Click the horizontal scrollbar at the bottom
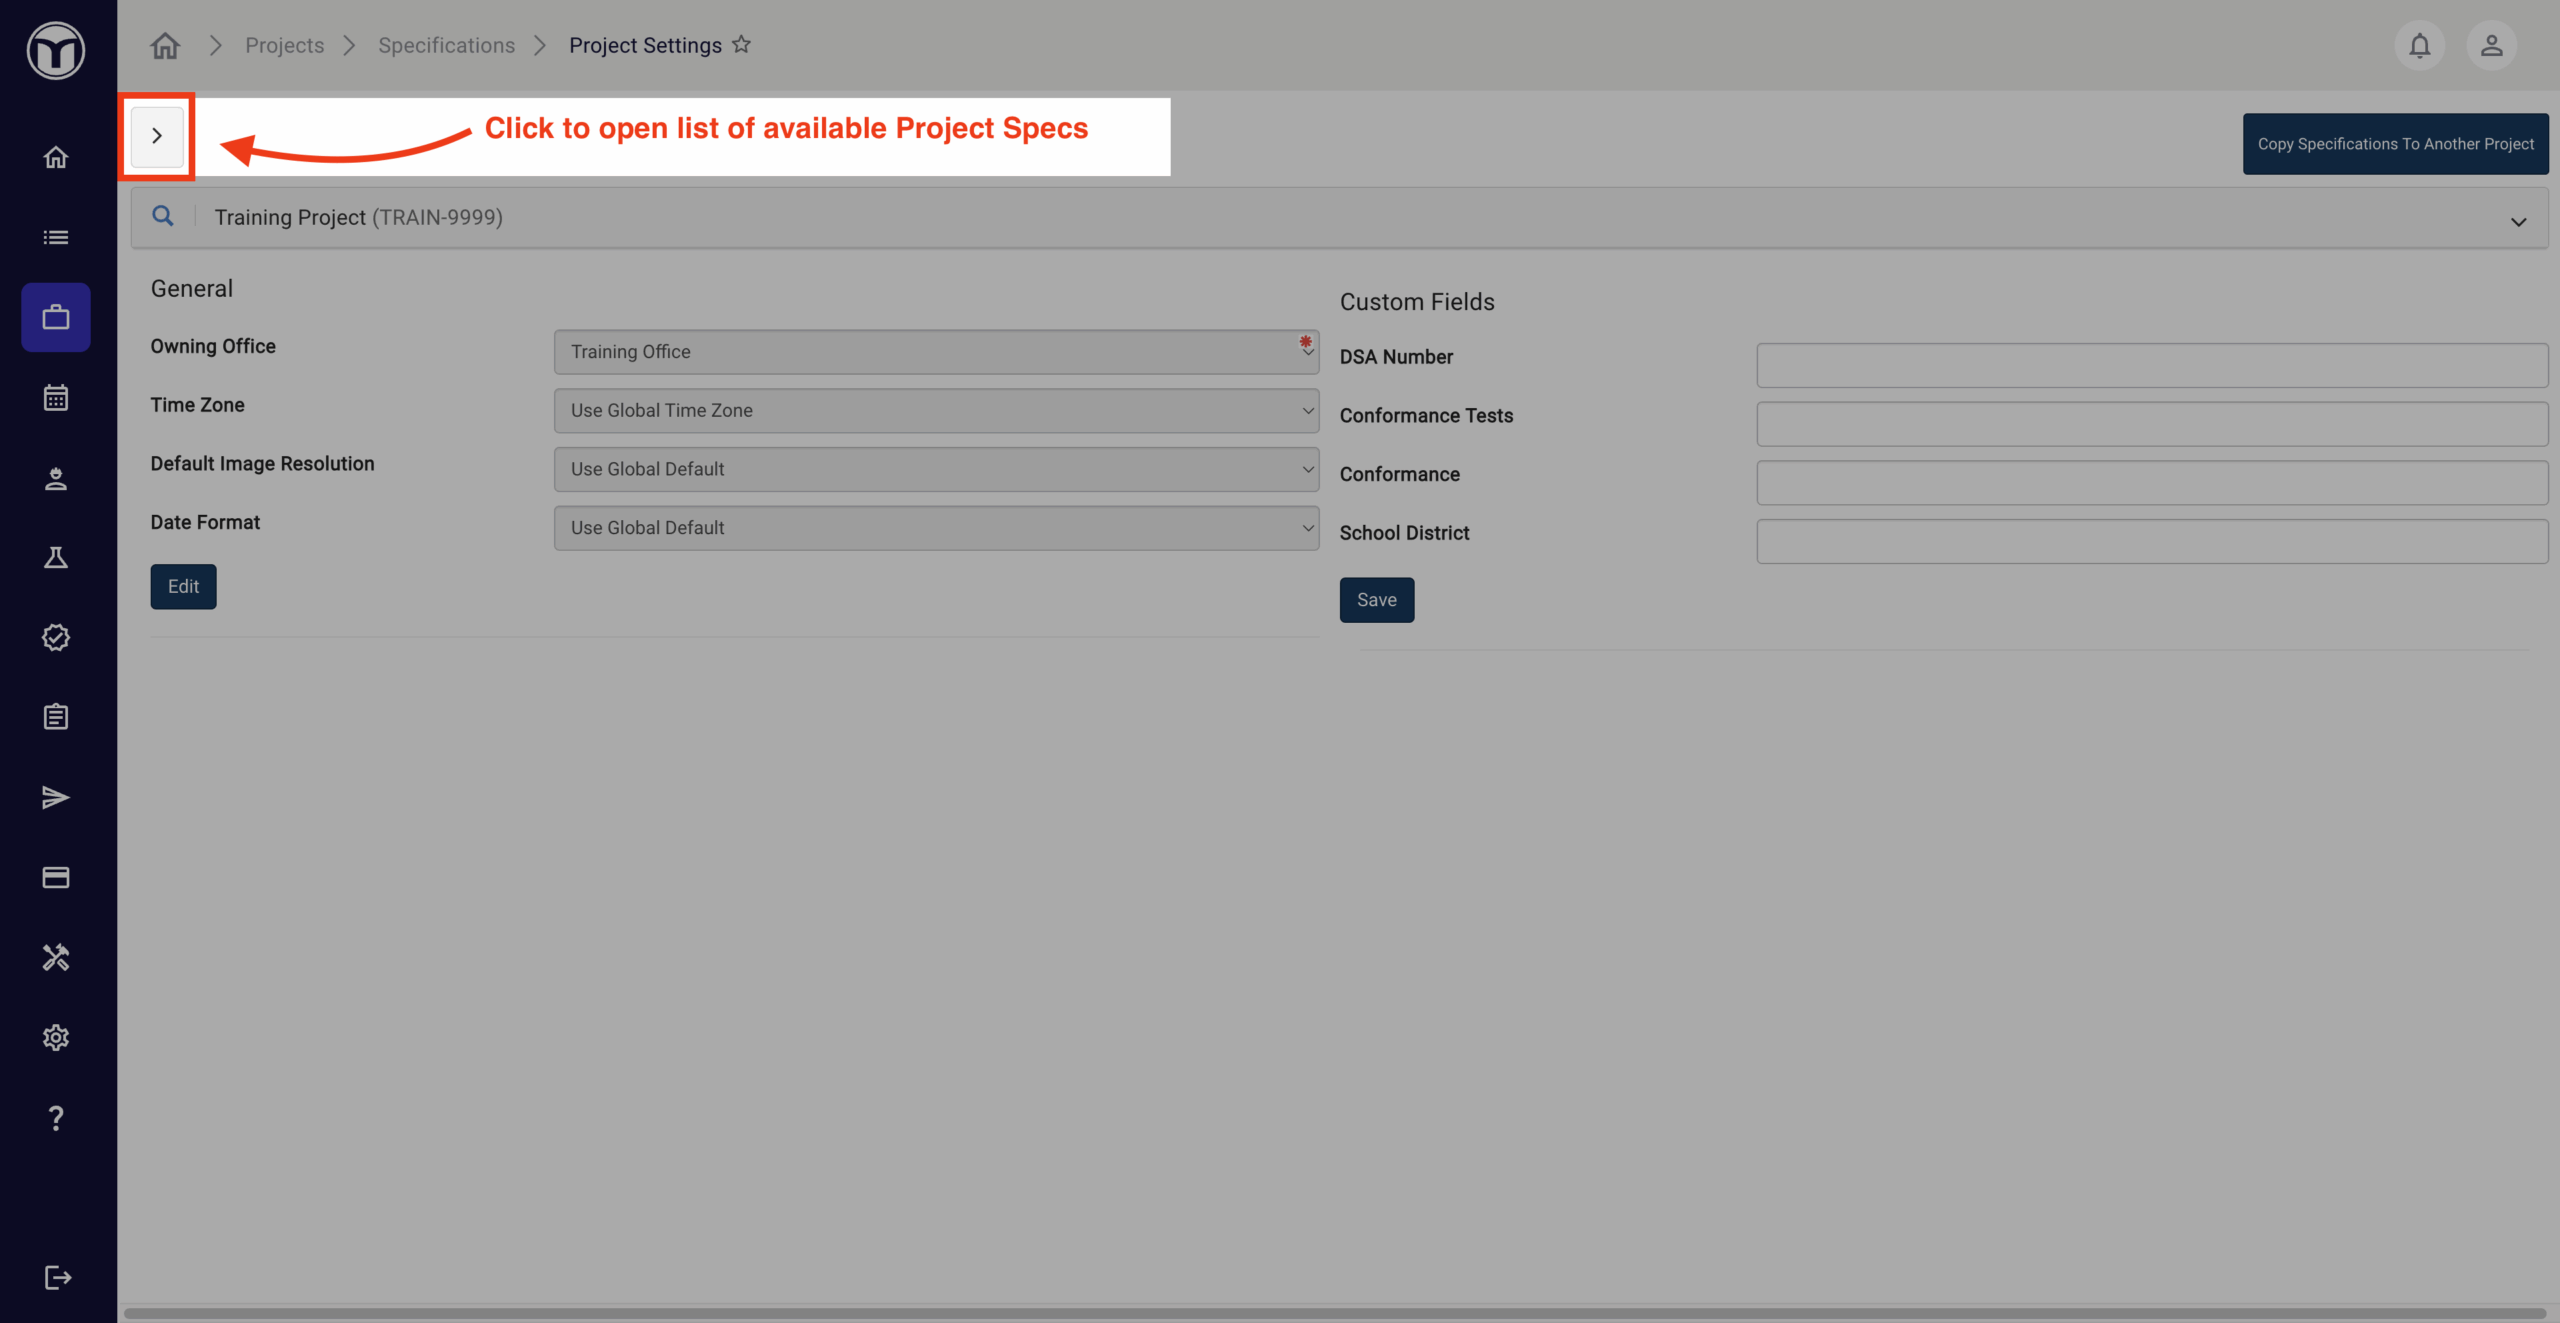Viewport: 2560px width, 1323px height. tap(1335, 1312)
